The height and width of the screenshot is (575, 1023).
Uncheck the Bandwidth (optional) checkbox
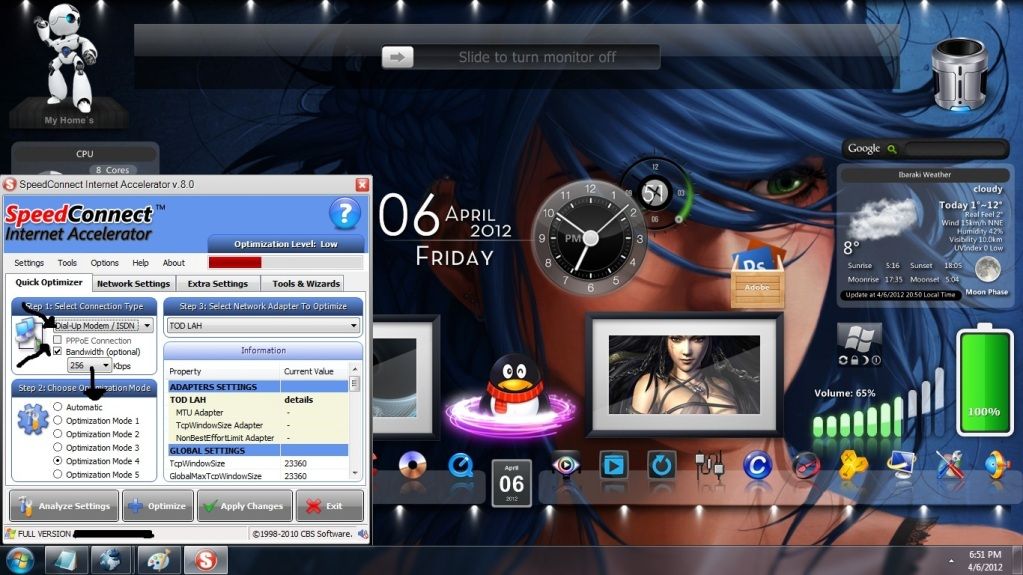click(57, 351)
